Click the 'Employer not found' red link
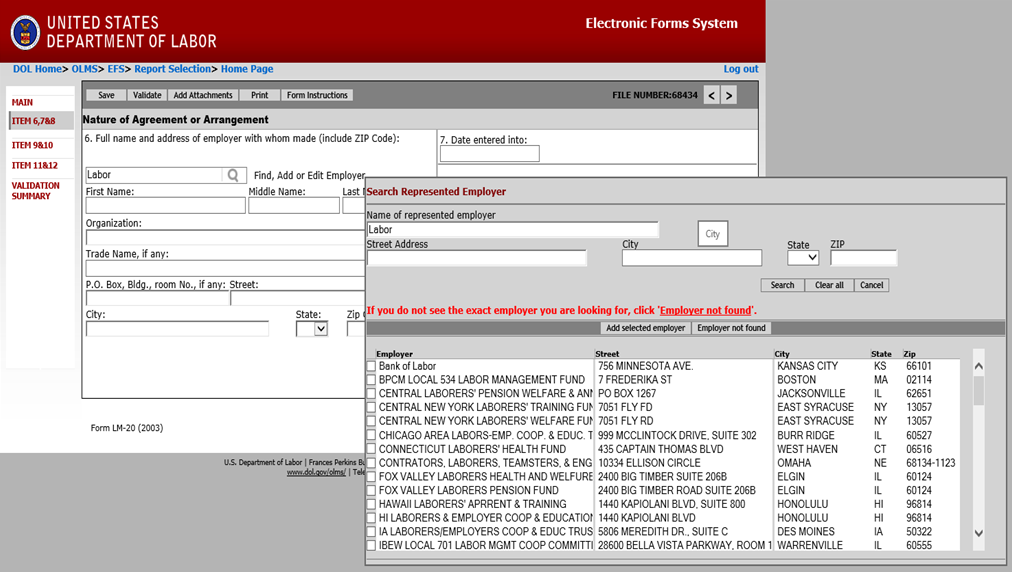Image resolution: width=1012 pixels, height=572 pixels. (705, 311)
